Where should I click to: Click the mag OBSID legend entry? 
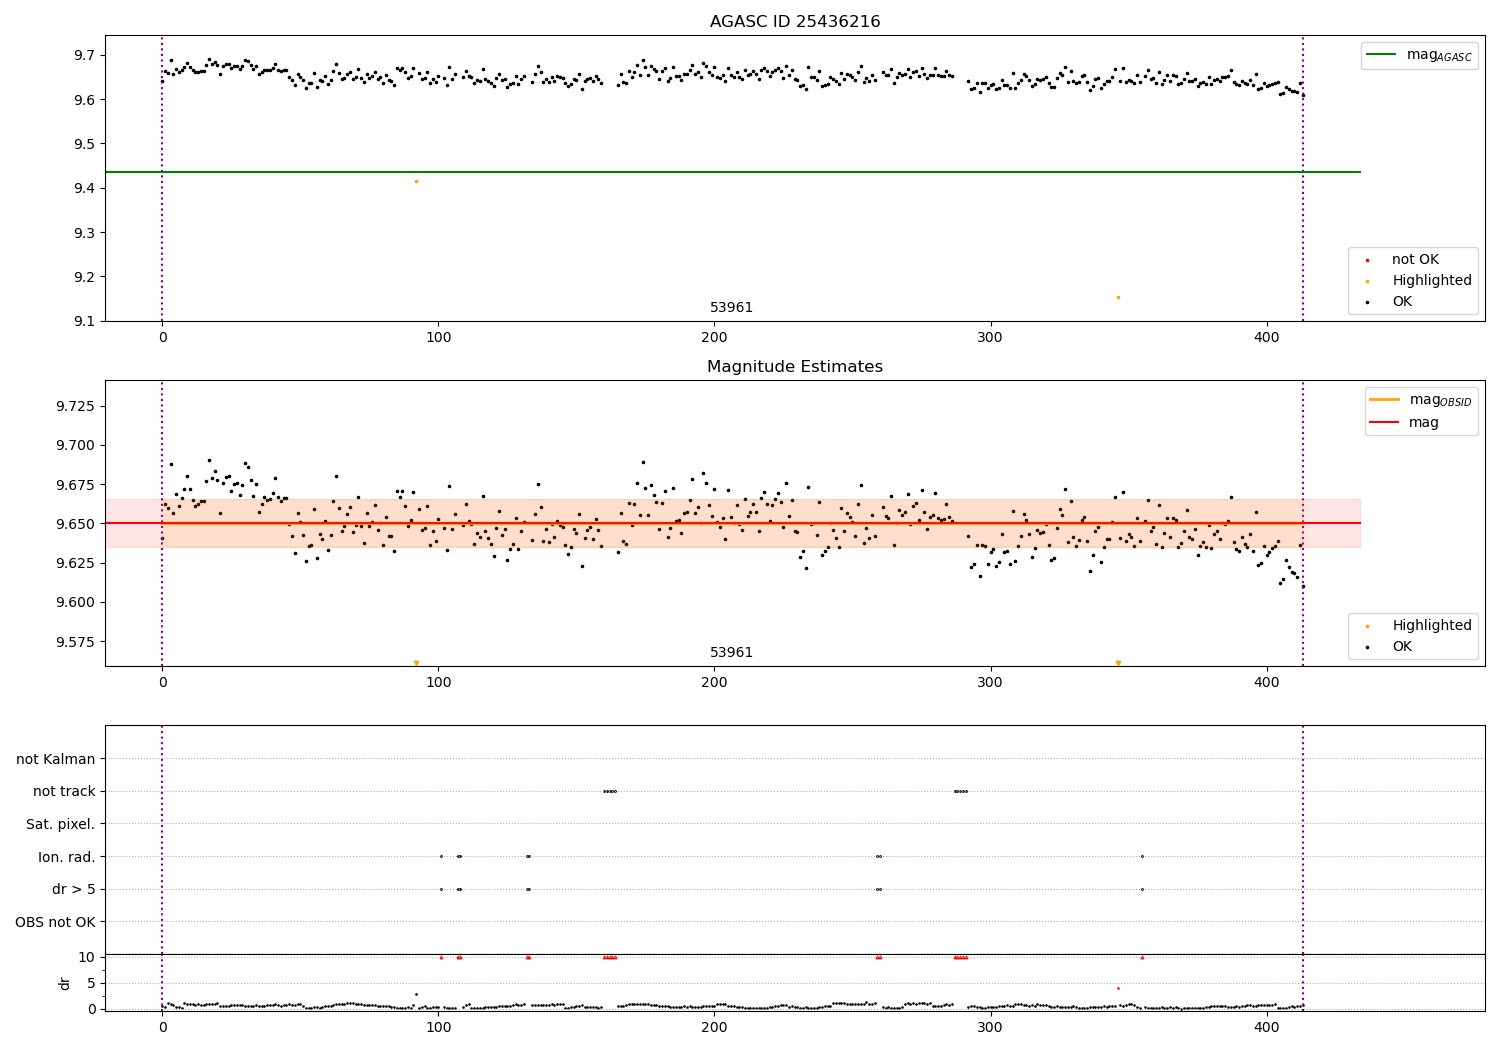[x=1421, y=400]
